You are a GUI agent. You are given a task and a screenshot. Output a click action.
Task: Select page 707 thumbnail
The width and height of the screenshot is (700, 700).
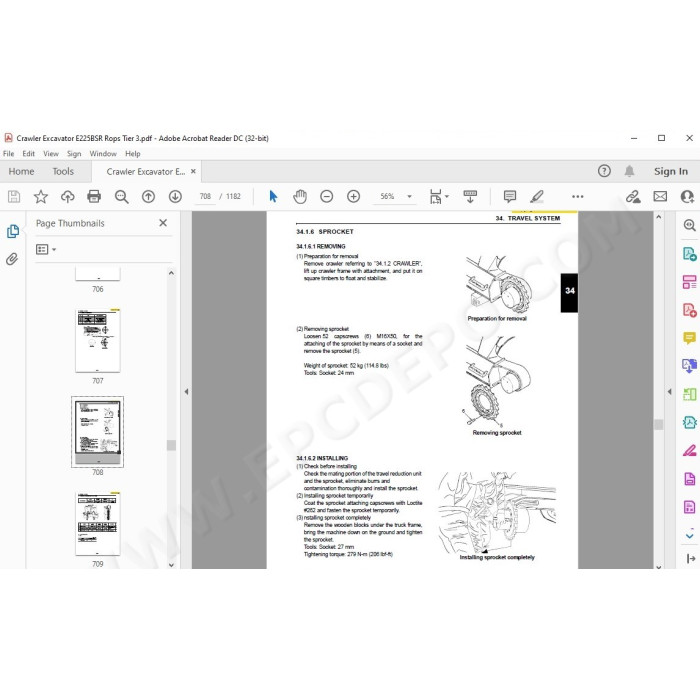tap(98, 342)
